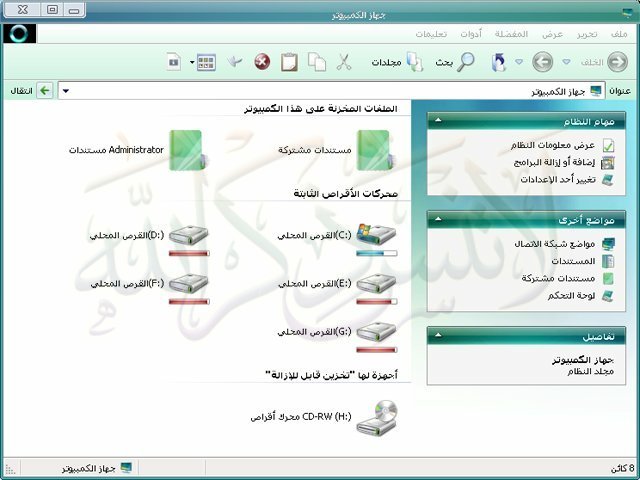Select Administrator documents folder icon

tap(187, 150)
